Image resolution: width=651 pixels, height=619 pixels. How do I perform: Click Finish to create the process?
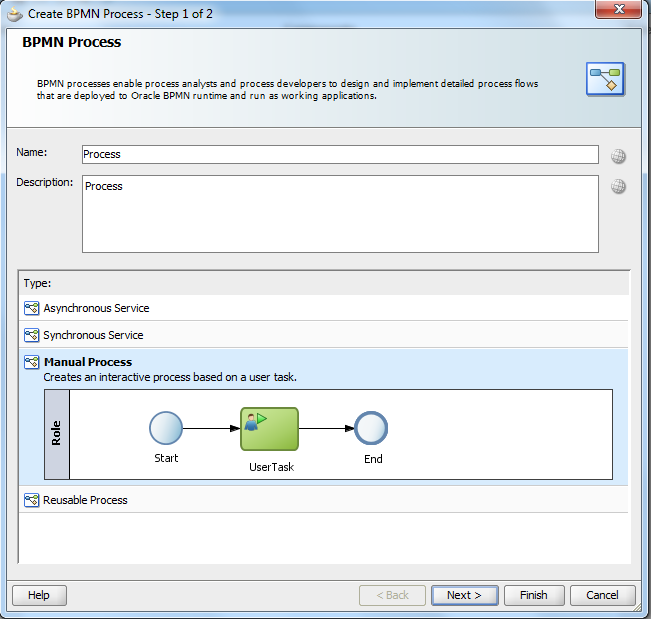point(534,595)
